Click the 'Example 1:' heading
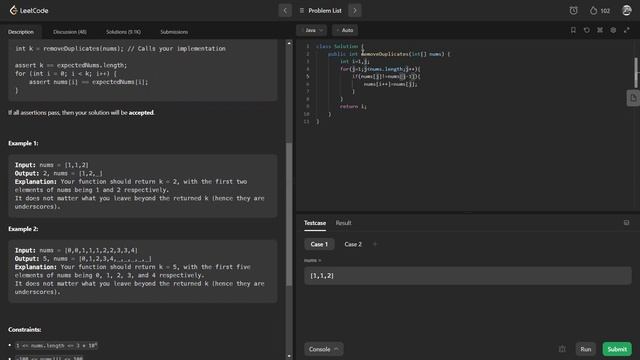 tap(23, 143)
